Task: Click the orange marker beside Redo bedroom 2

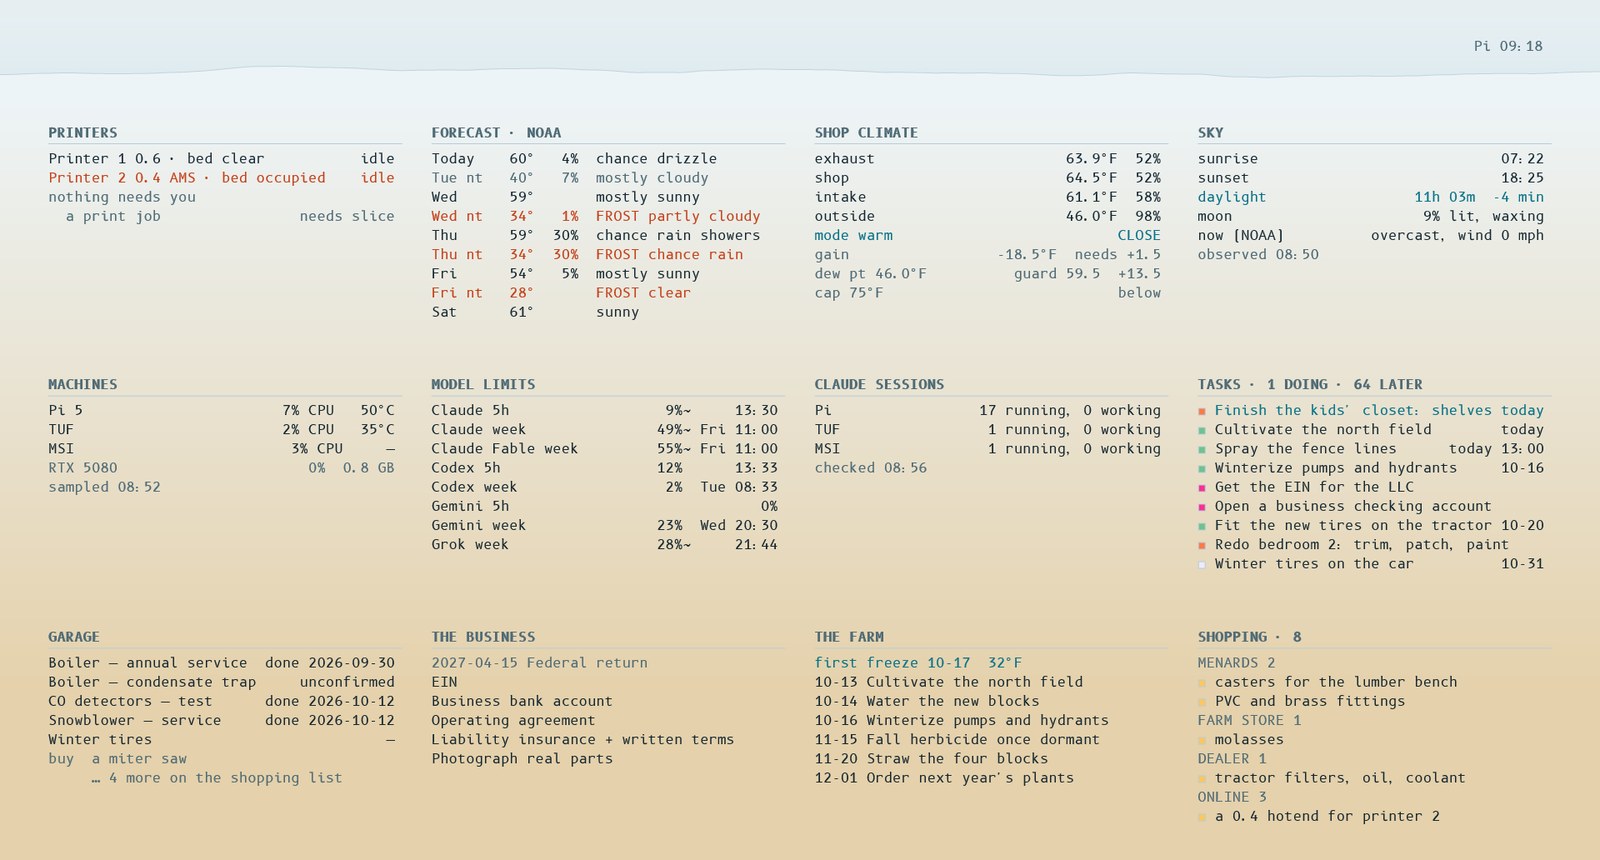Action: coord(1202,545)
